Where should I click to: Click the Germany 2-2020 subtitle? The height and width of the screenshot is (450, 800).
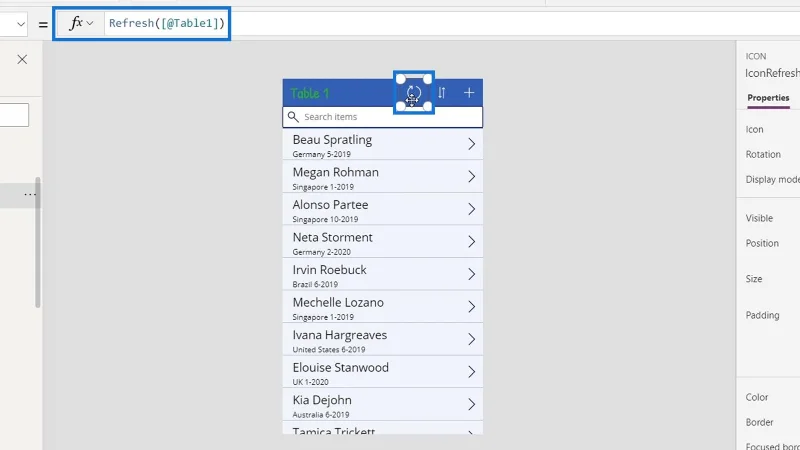click(x=321, y=252)
